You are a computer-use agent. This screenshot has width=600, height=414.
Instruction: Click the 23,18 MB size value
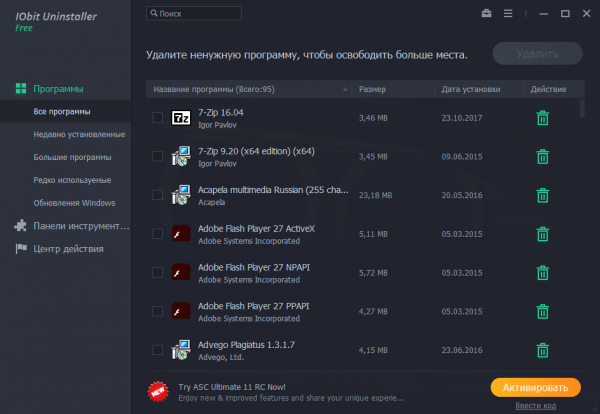[x=375, y=195]
